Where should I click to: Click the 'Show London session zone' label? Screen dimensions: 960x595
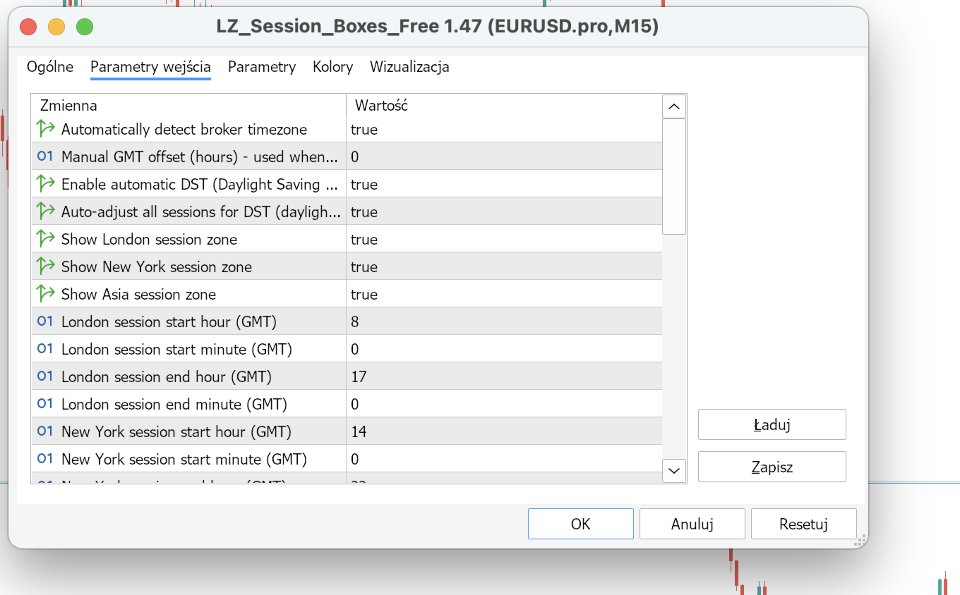tap(149, 239)
